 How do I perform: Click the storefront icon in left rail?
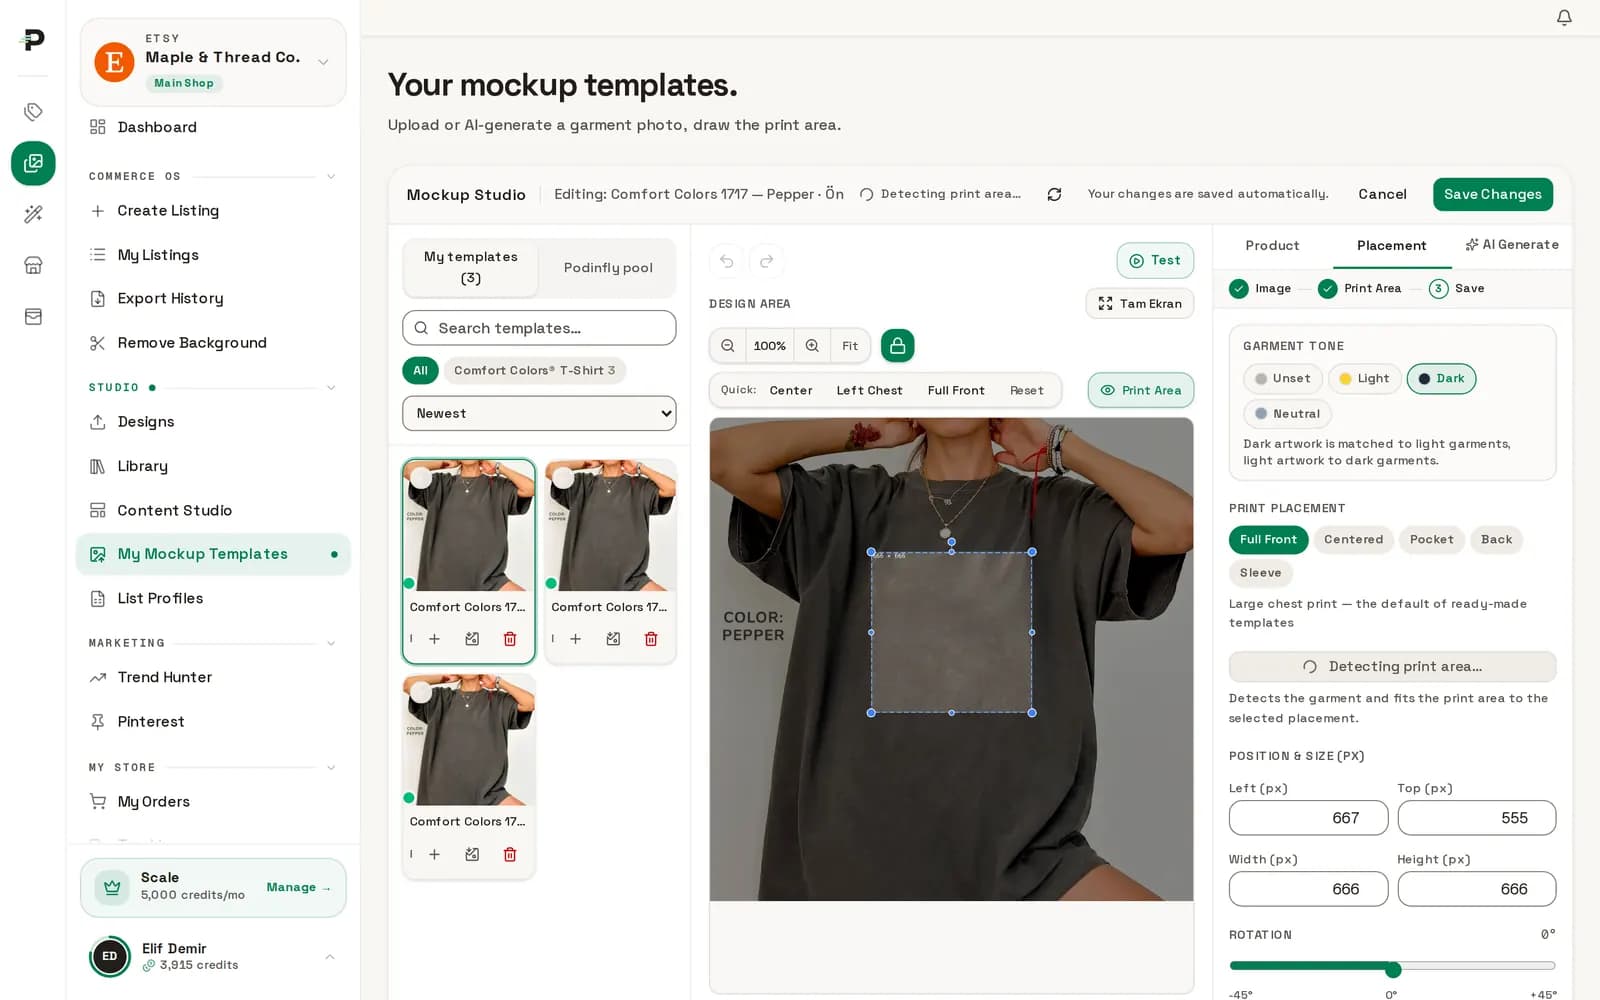33,265
